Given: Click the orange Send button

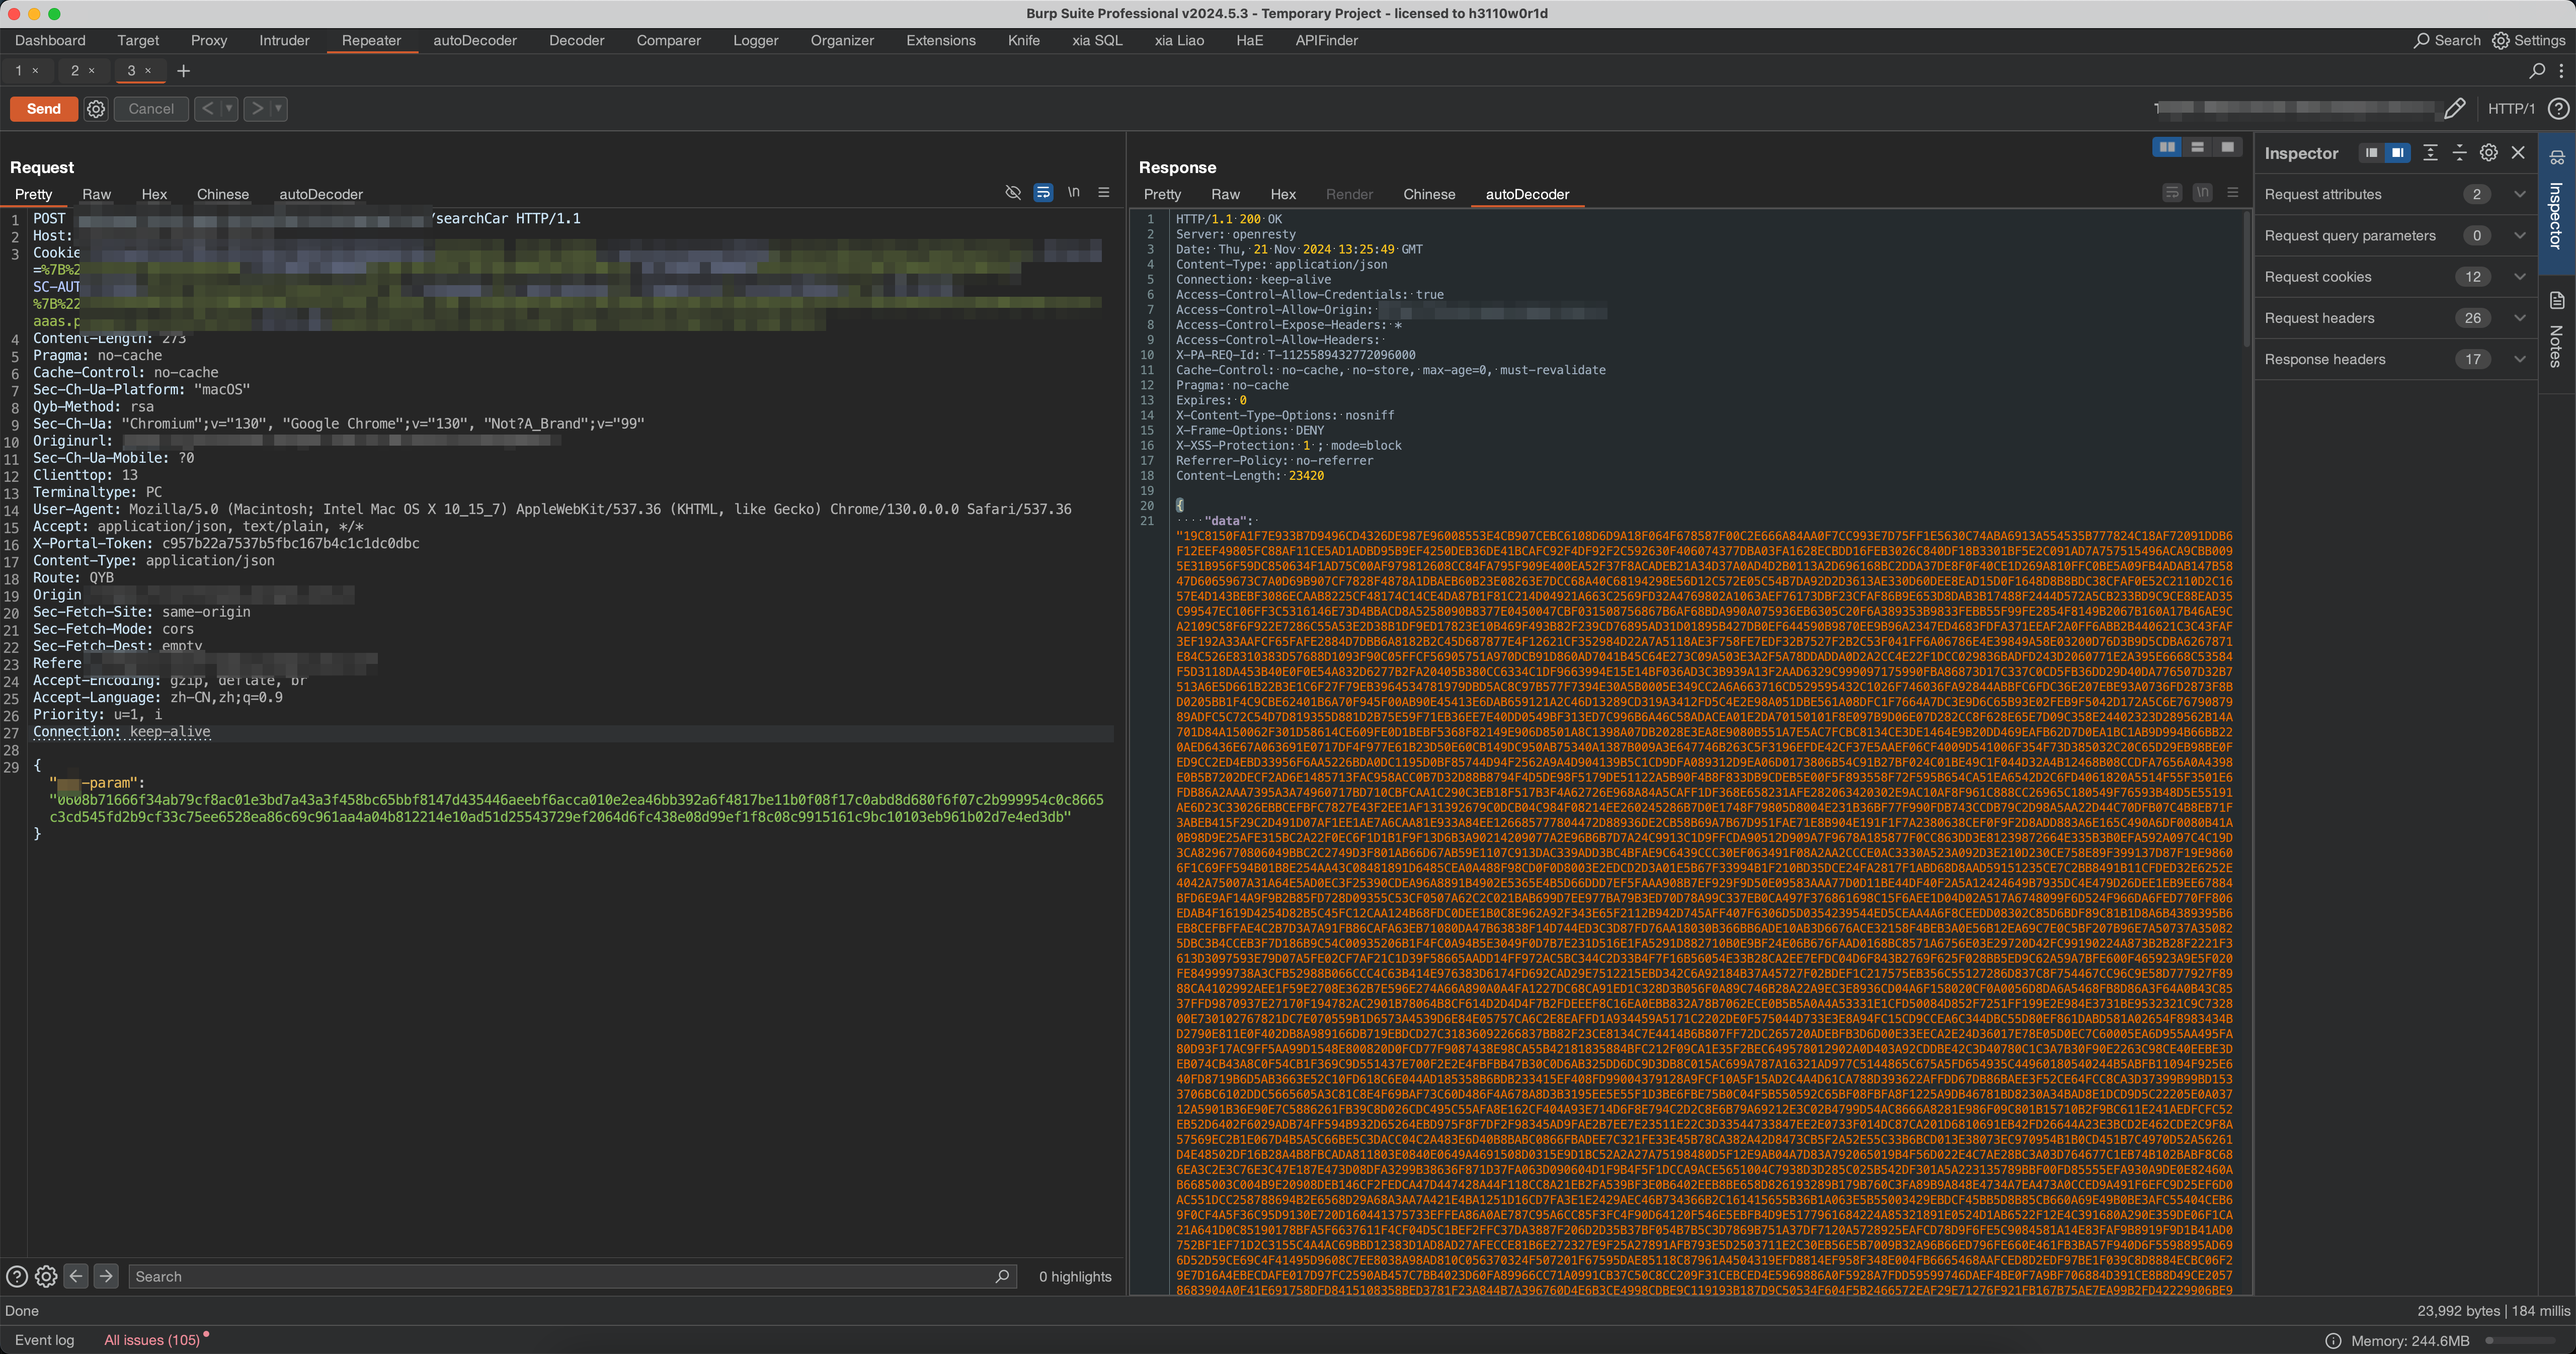Looking at the screenshot, I should tap(44, 109).
